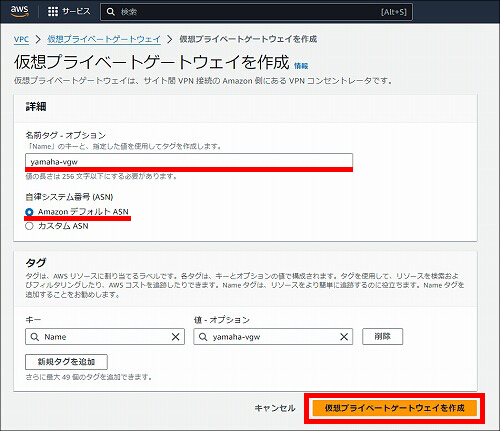Open the 情報 info link beside the title
This screenshot has width=500, height=431.
point(301,66)
